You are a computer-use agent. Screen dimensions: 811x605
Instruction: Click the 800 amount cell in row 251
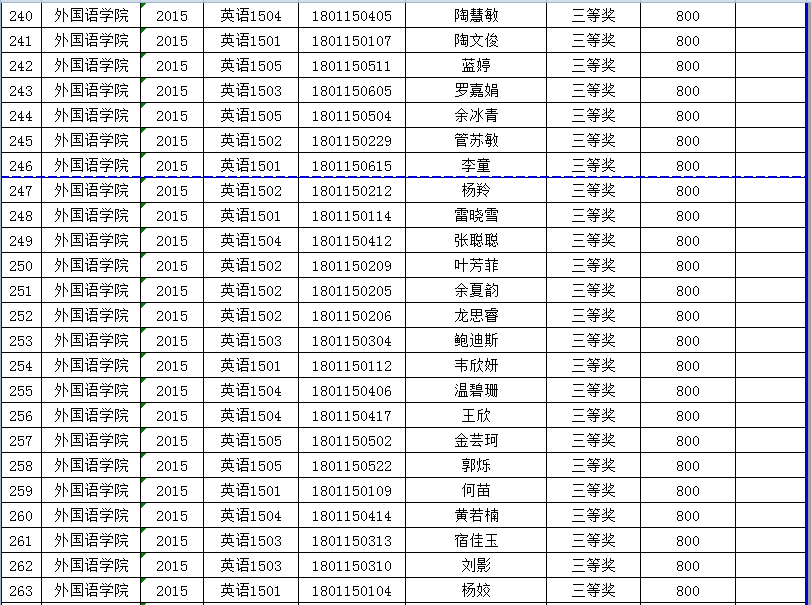687,291
